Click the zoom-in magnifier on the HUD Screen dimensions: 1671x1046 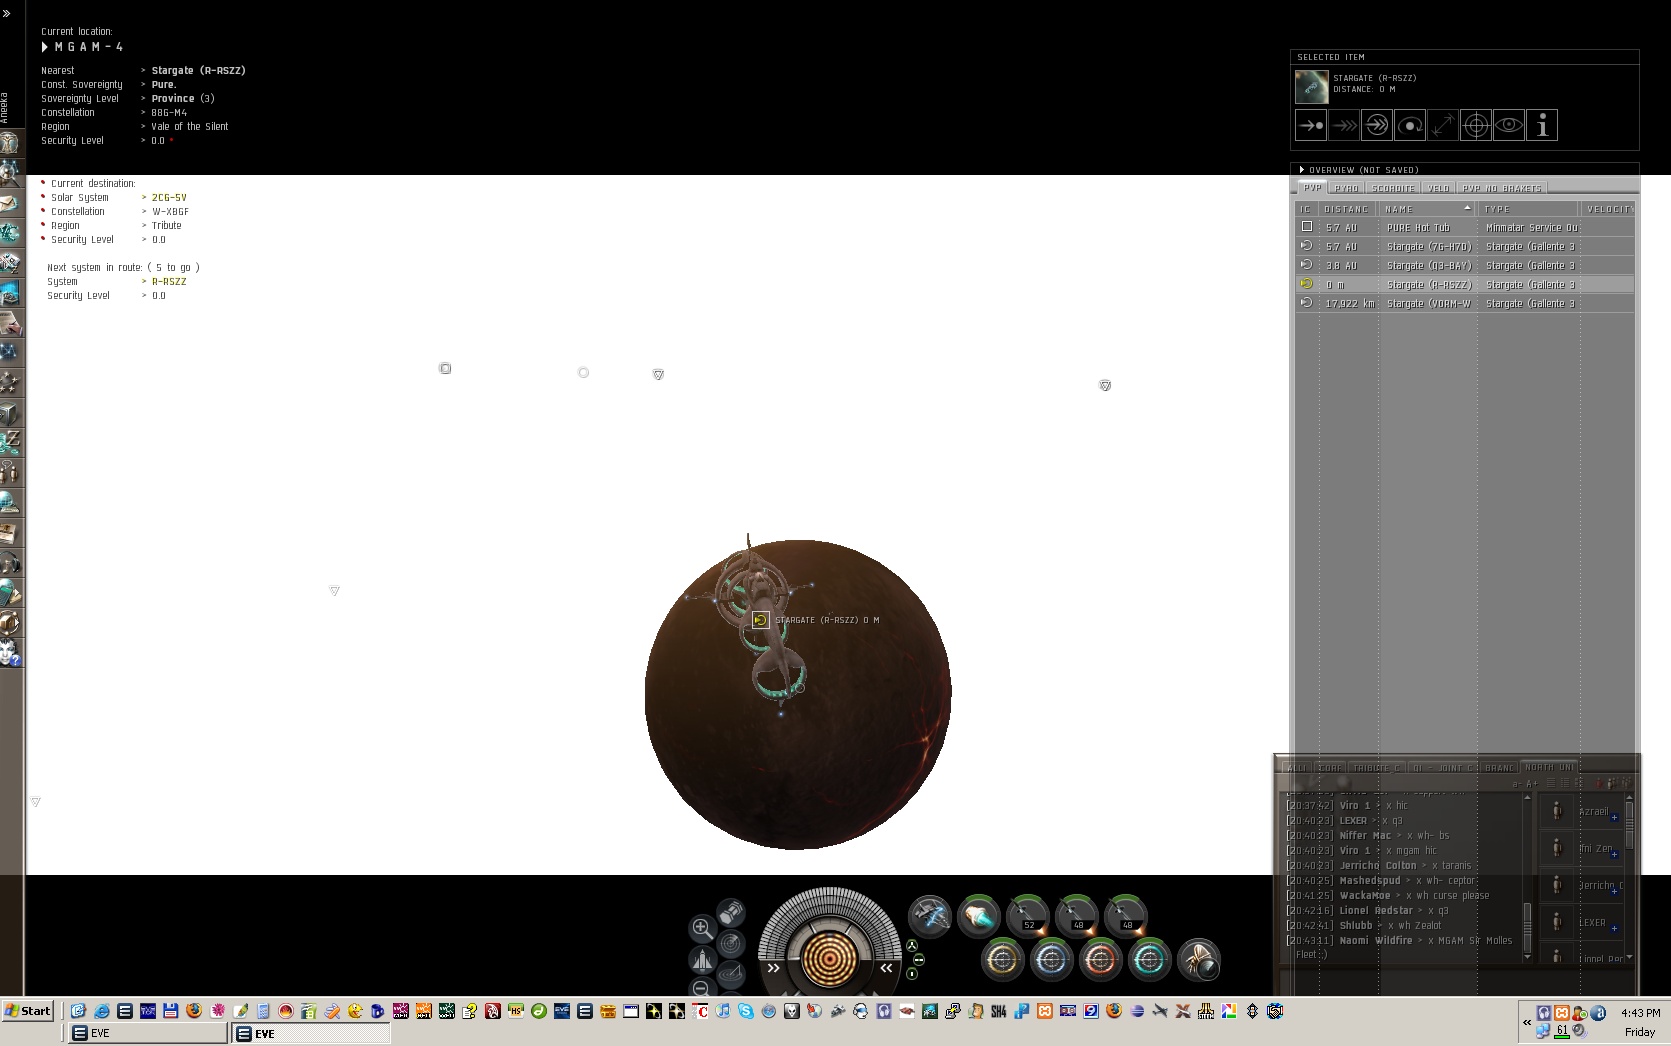point(702,928)
